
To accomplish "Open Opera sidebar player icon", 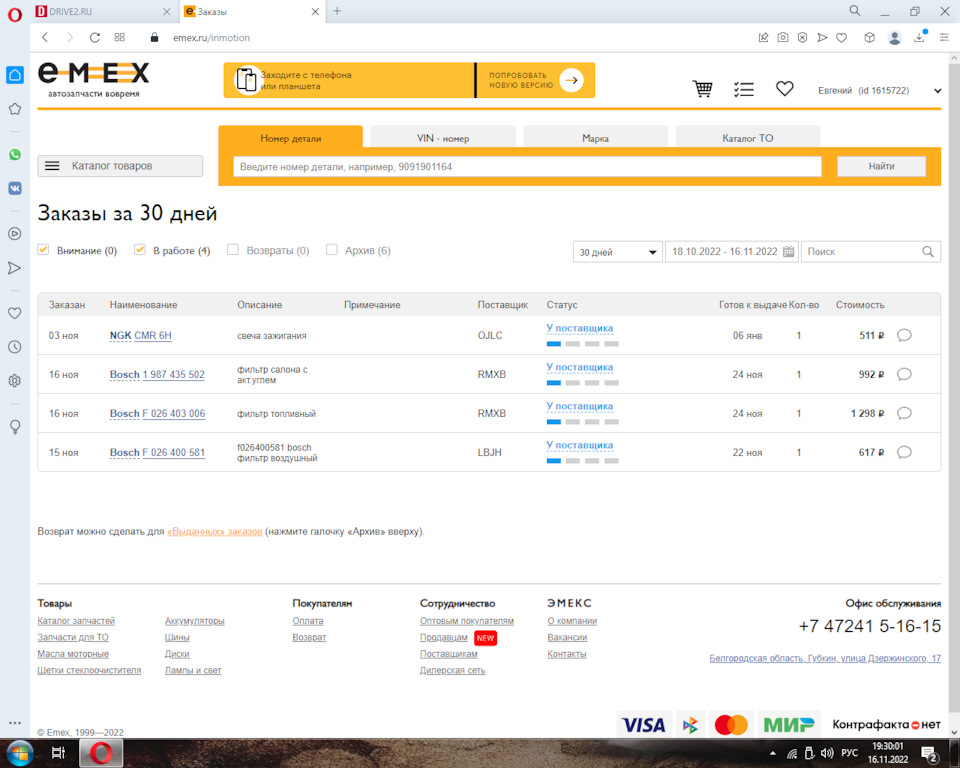I will pyautogui.click(x=15, y=234).
